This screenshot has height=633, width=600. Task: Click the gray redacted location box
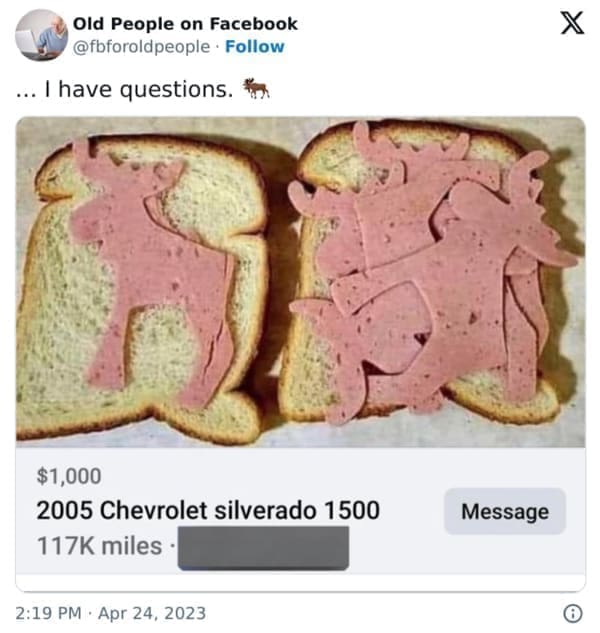[263, 548]
